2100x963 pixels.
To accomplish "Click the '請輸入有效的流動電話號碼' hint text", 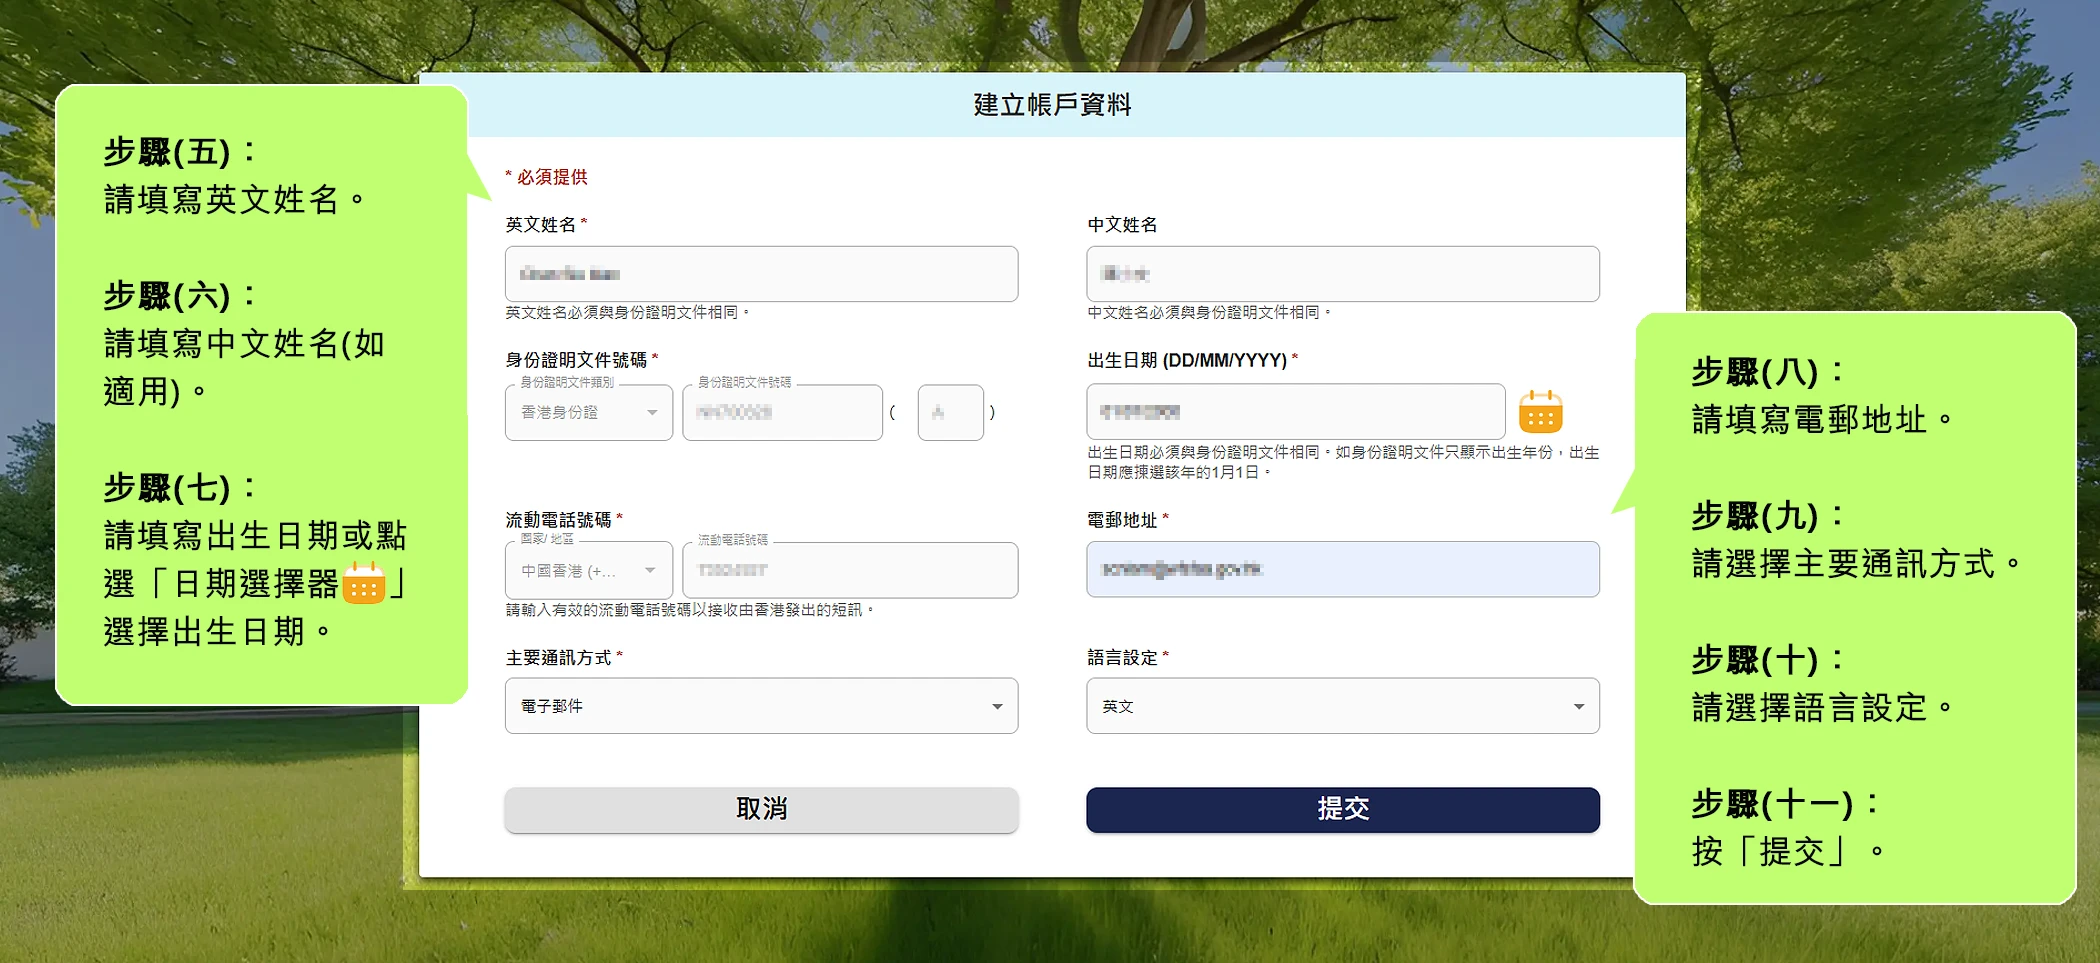I will [x=689, y=610].
